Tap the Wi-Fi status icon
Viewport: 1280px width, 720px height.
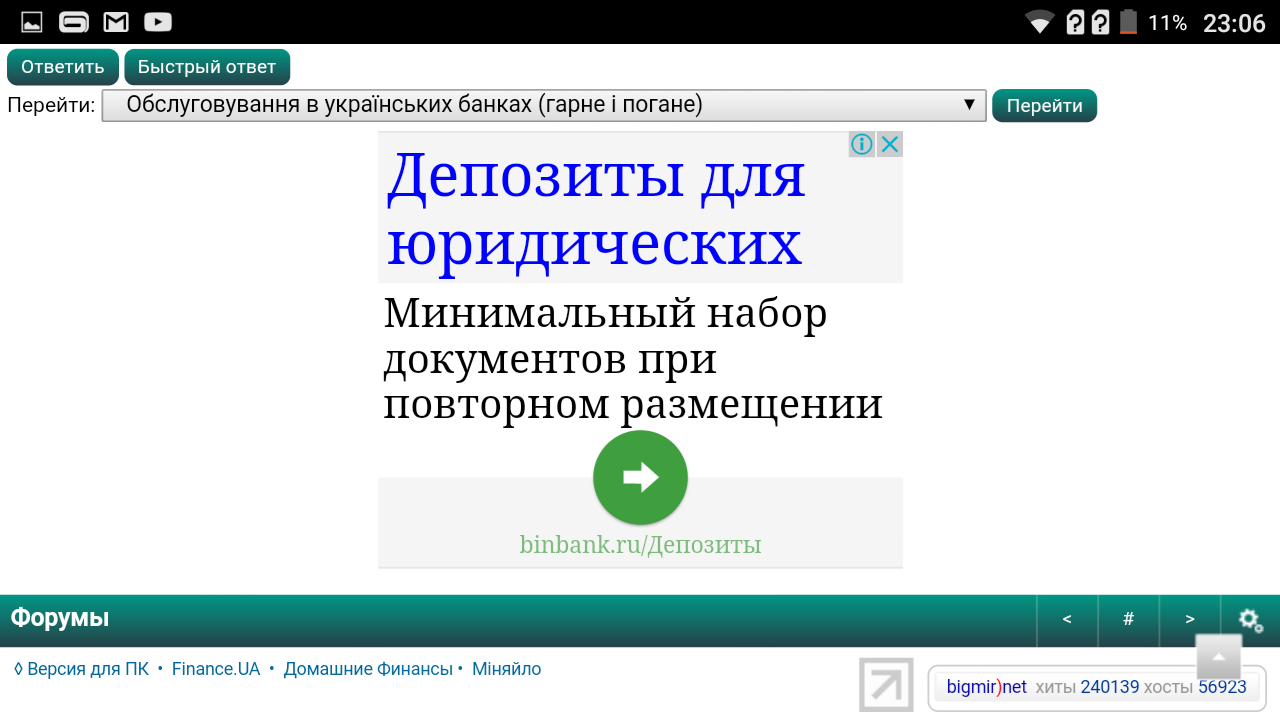pyautogui.click(x=1040, y=22)
